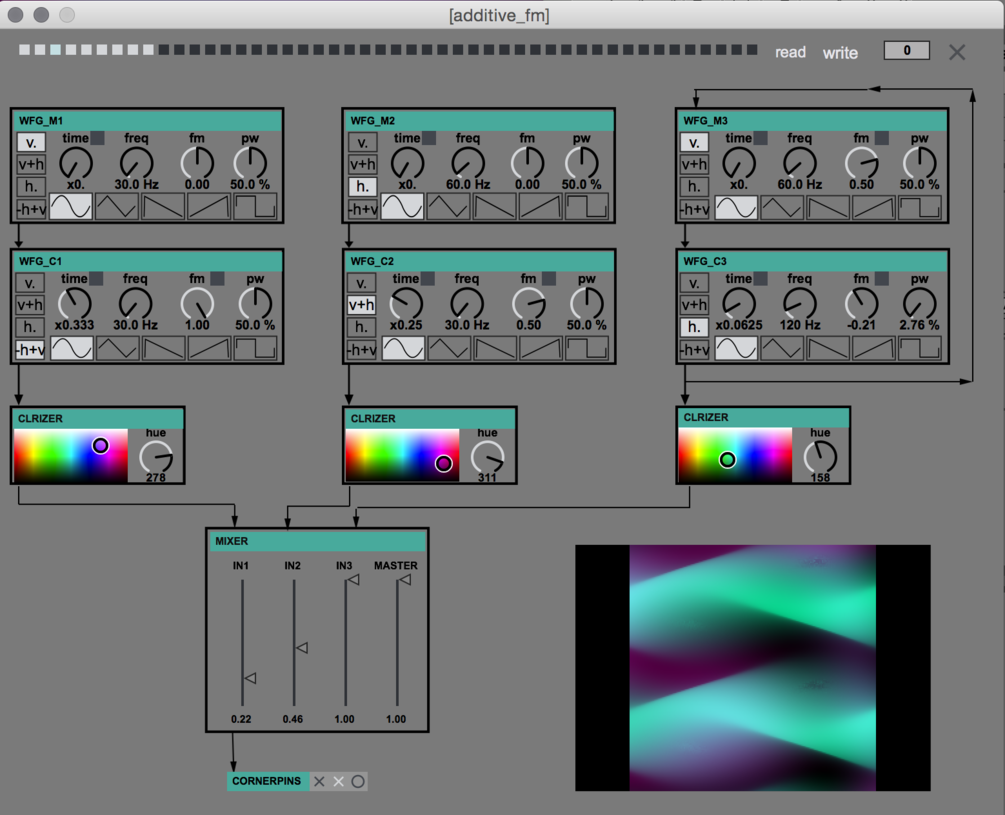
Task: Click the first X icon next to CORNERPINS
Action: pos(319,781)
